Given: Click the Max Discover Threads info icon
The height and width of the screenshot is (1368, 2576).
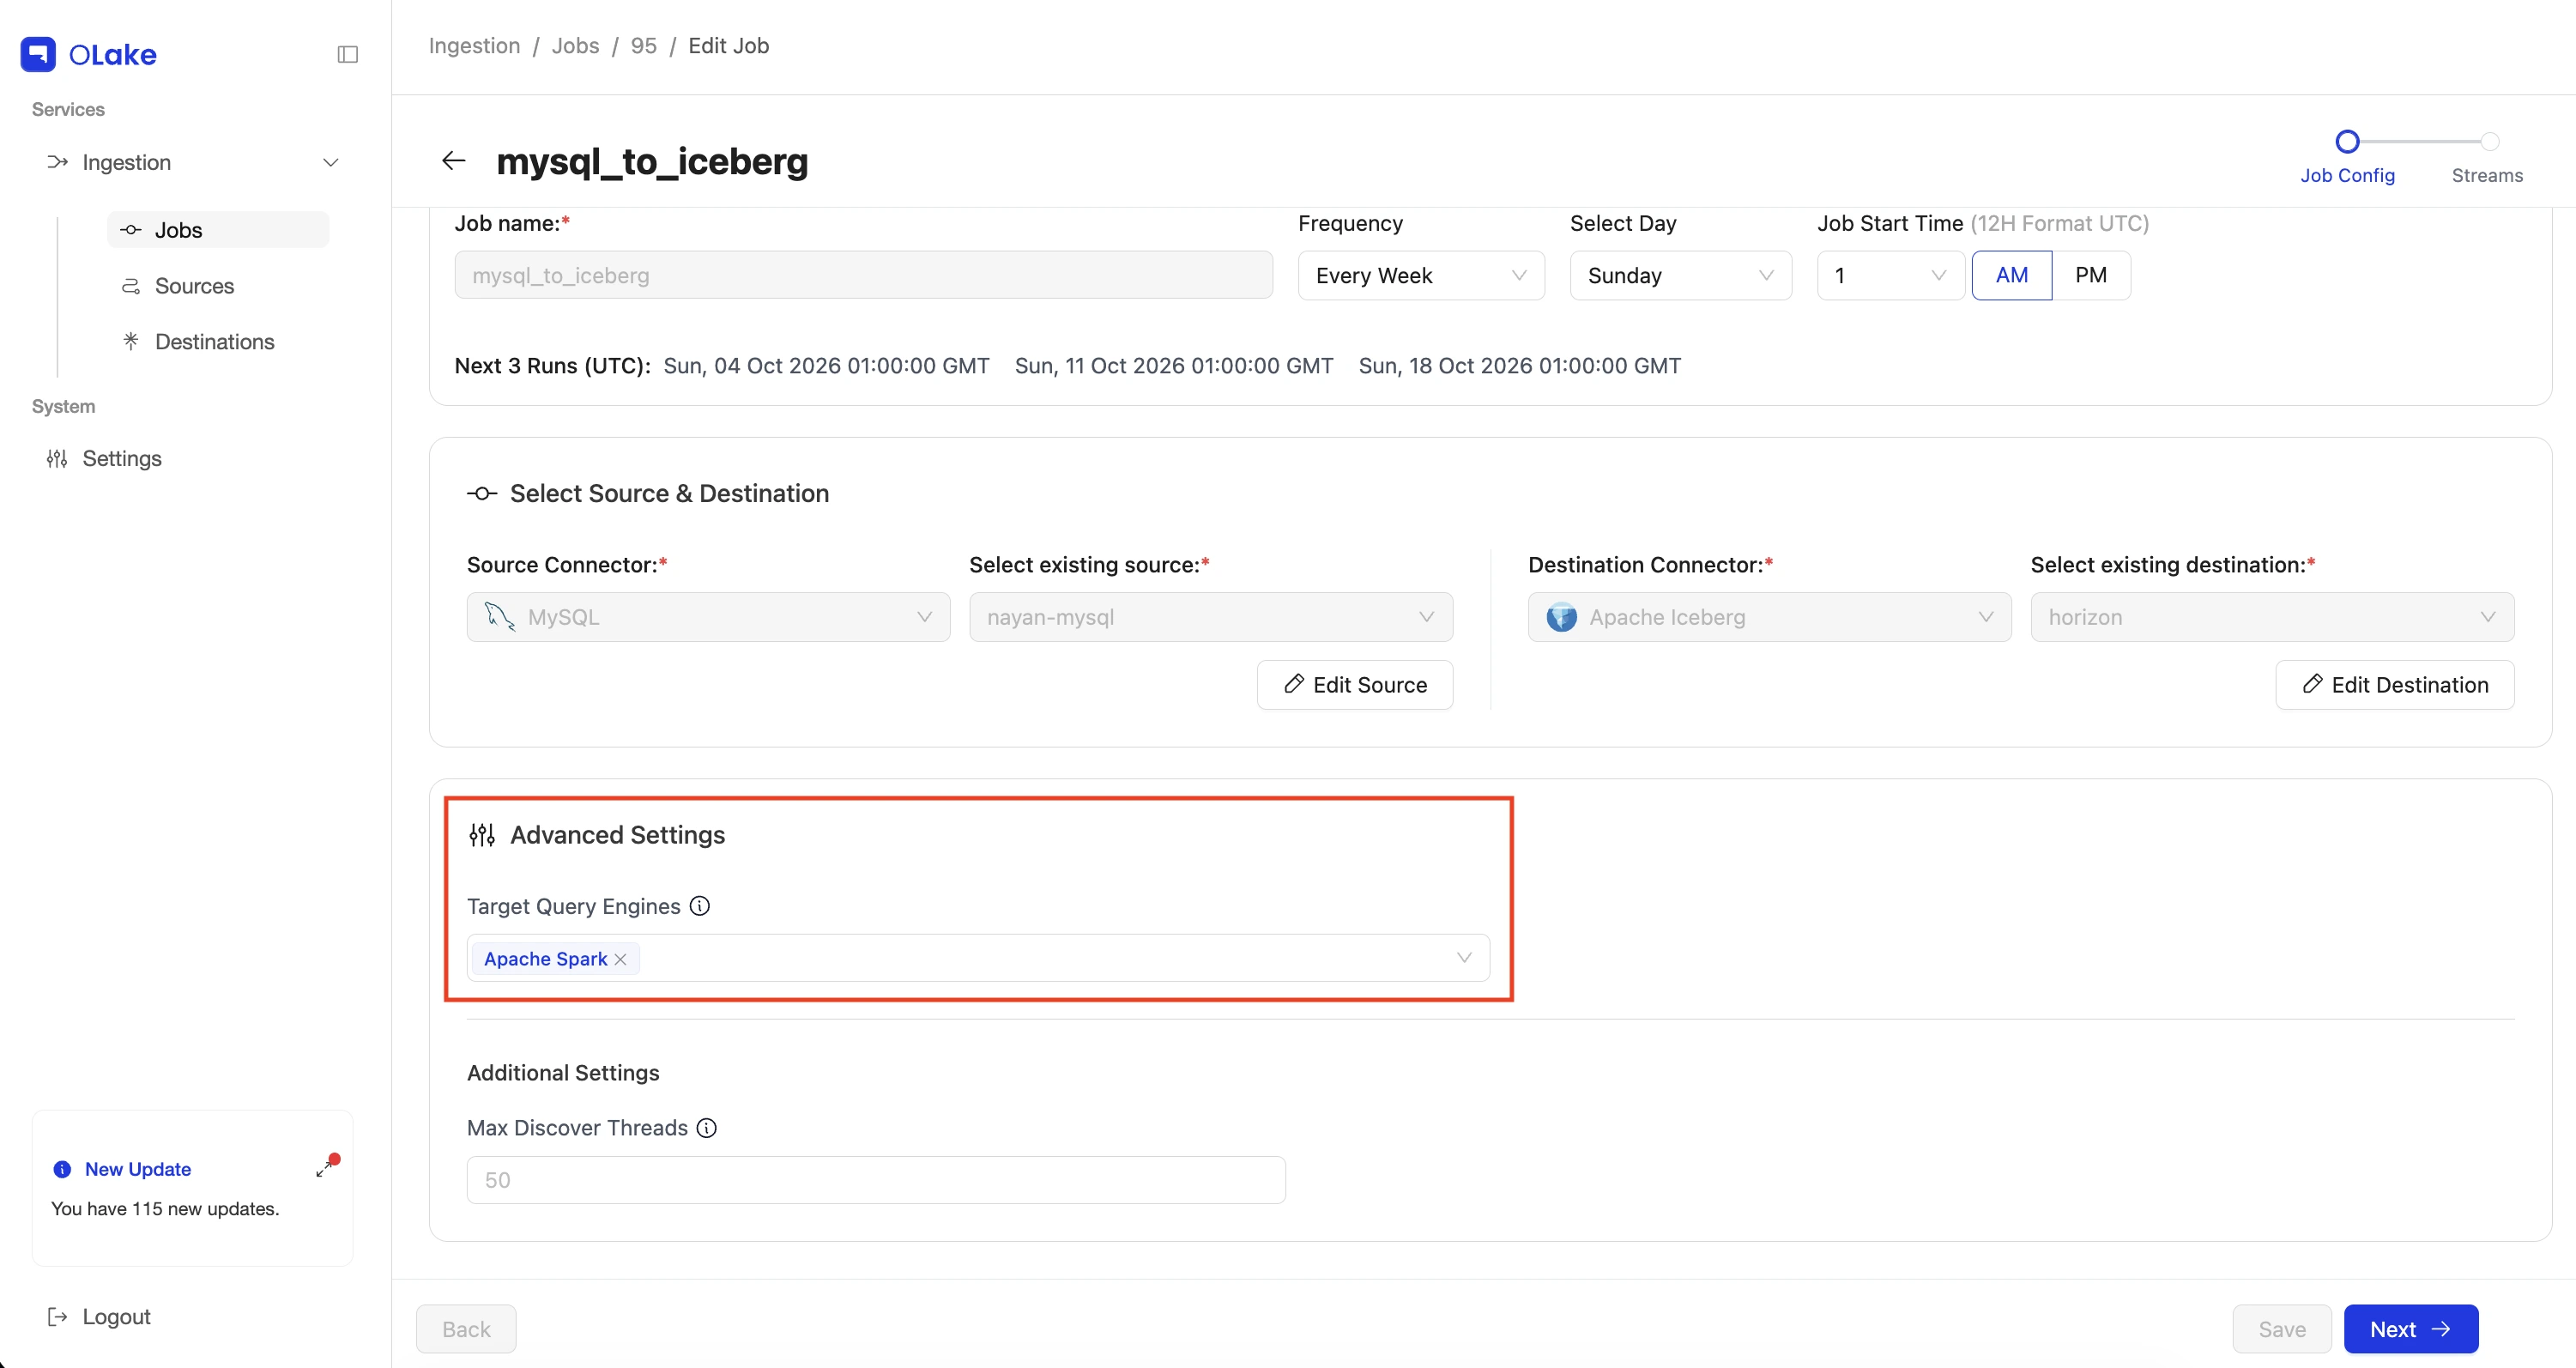Looking at the screenshot, I should pyautogui.click(x=707, y=1128).
